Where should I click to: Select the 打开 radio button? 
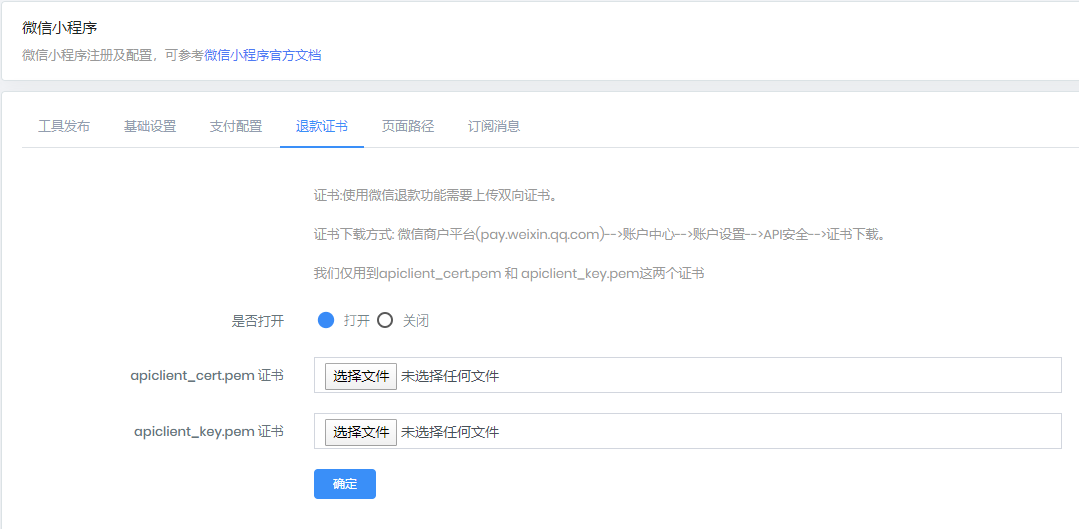(326, 321)
